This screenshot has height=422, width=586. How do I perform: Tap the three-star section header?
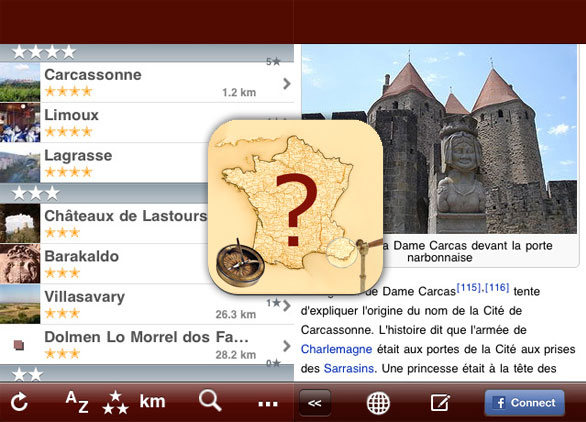[x=147, y=194]
